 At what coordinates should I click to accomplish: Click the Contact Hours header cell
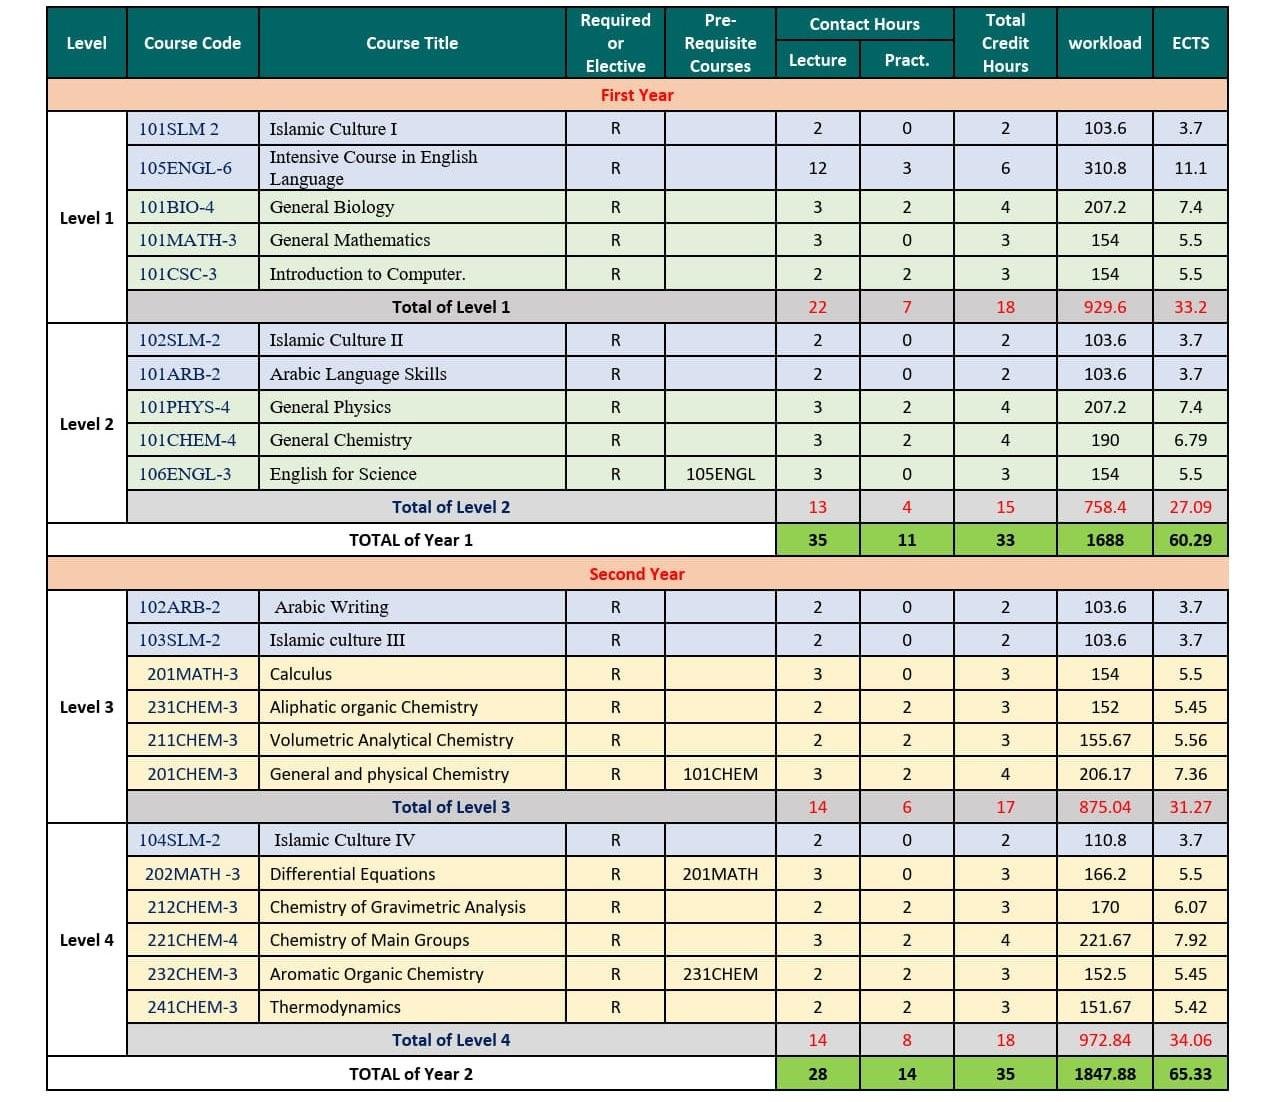[x=864, y=24]
